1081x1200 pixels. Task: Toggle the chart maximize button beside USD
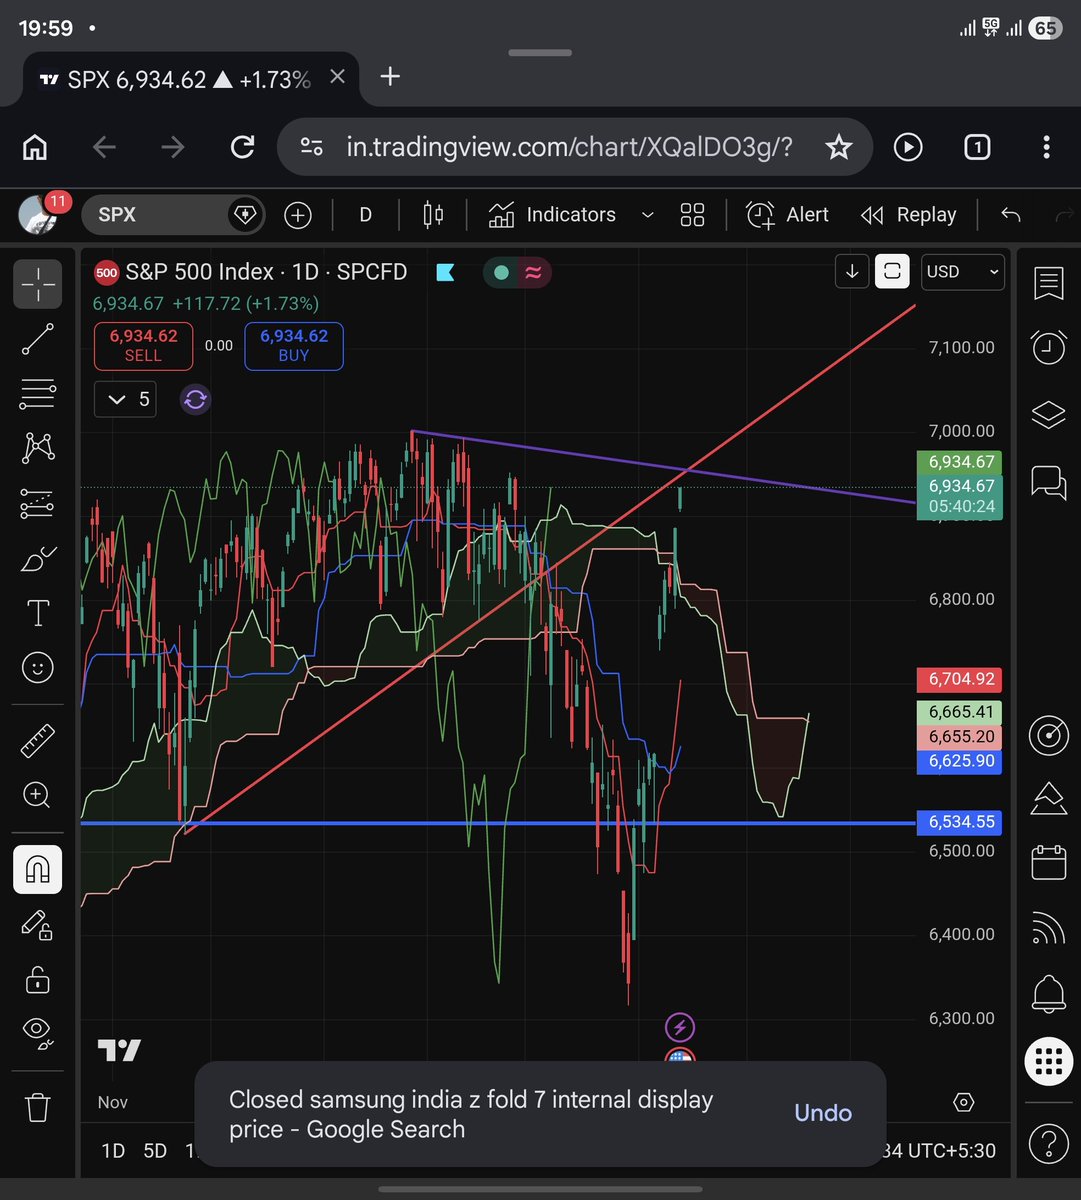(892, 272)
